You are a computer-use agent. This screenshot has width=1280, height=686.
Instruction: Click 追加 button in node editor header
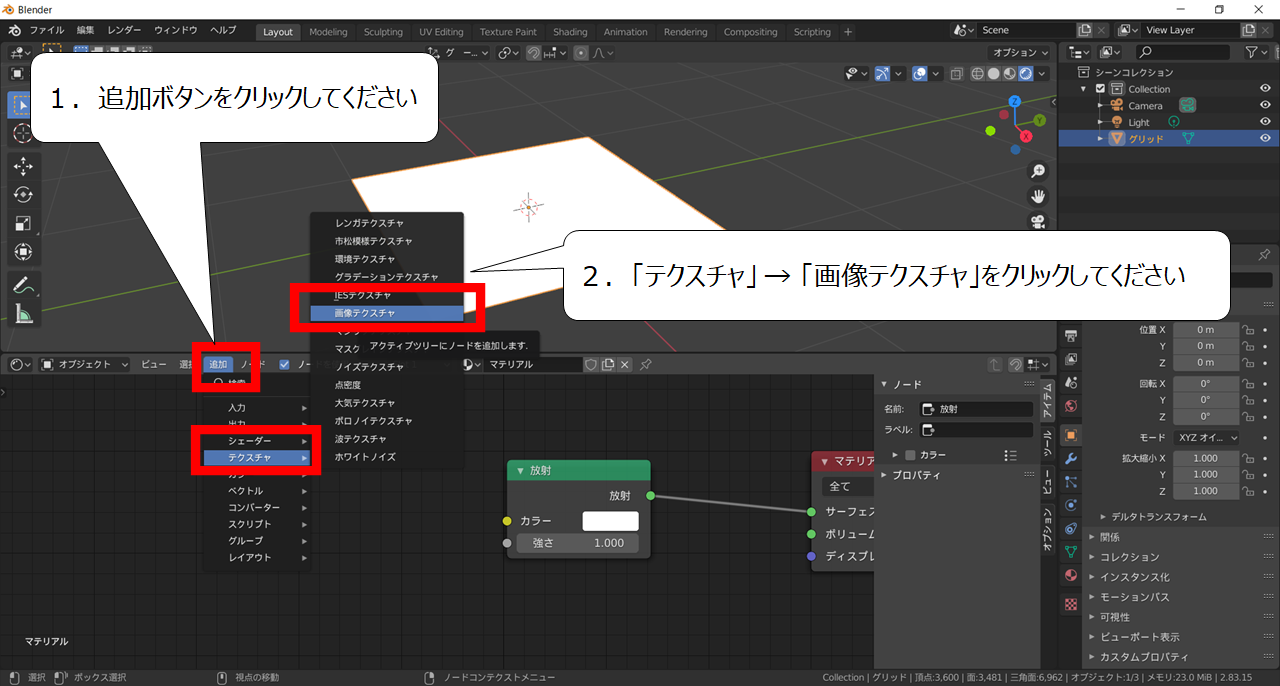coord(218,364)
